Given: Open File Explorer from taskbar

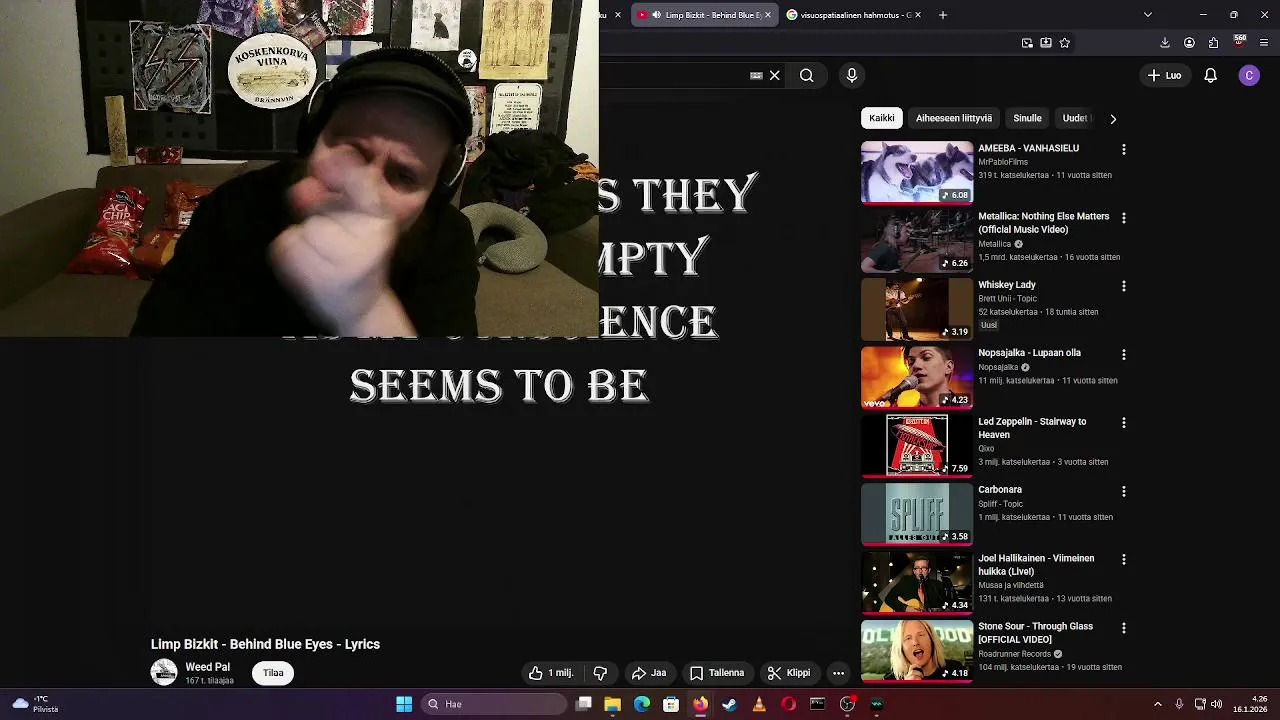Looking at the screenshot, I should (x=613, y=704).
